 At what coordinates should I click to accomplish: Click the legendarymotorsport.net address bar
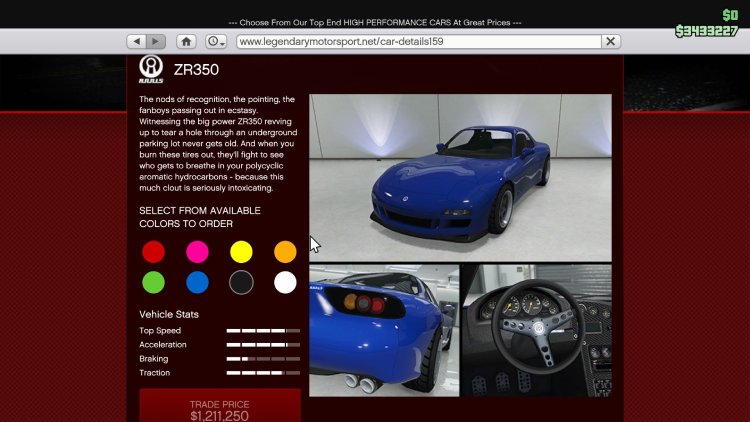(419, 42)
